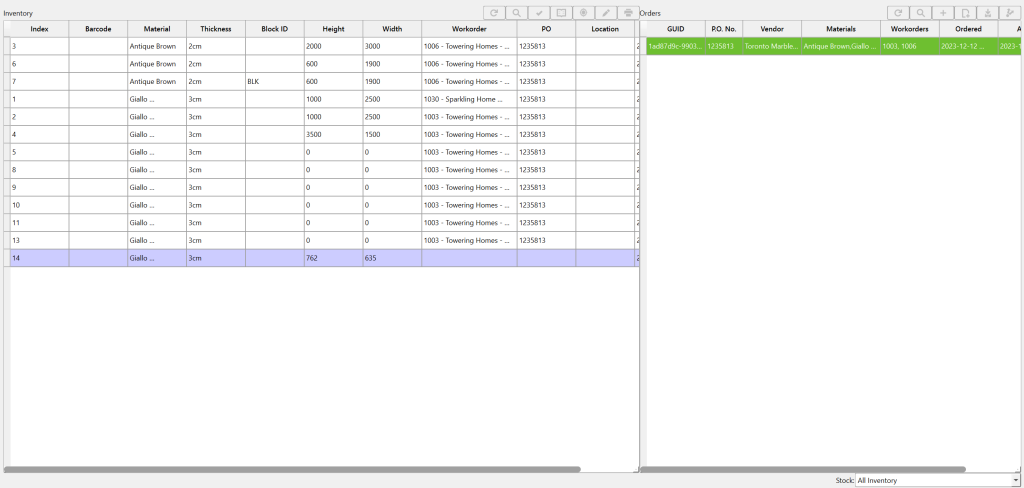Click the Inventory refresh icon
This screenshot has height=488, width=1024.
click(x=494, y=13)
